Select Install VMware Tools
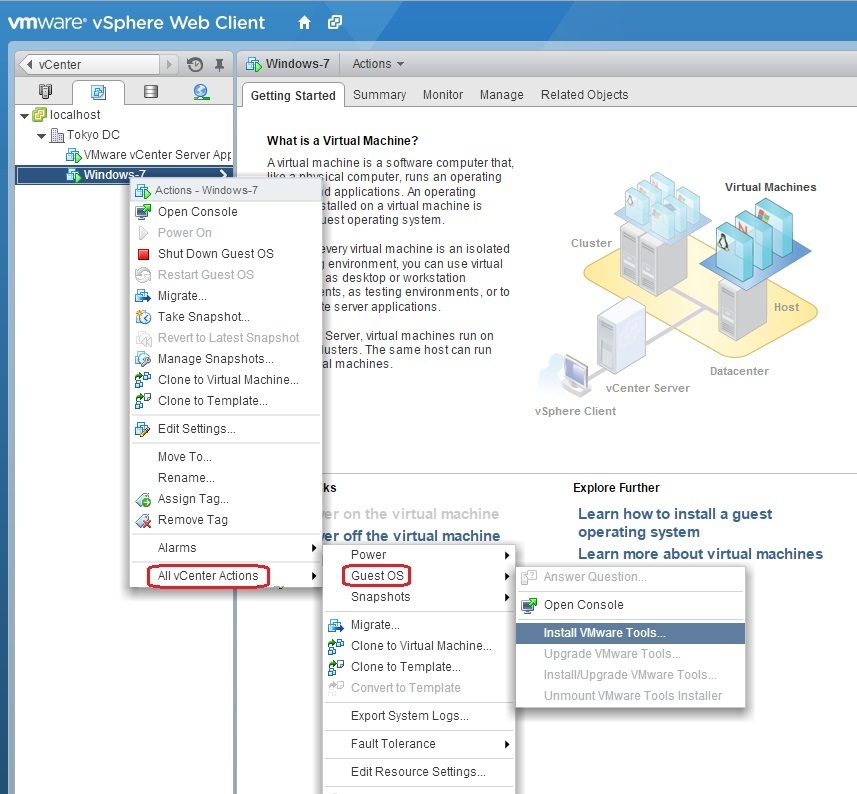Screen dimensions: 857x794 (x=630, y=633)
